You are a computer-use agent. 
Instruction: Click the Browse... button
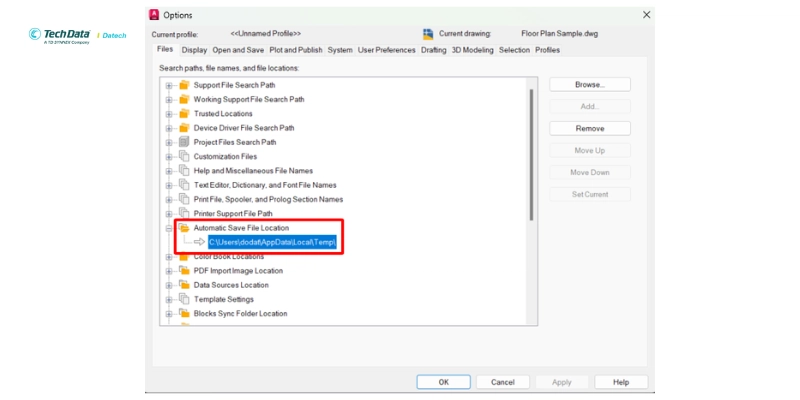pyautogui.click(x=590, y=85)
